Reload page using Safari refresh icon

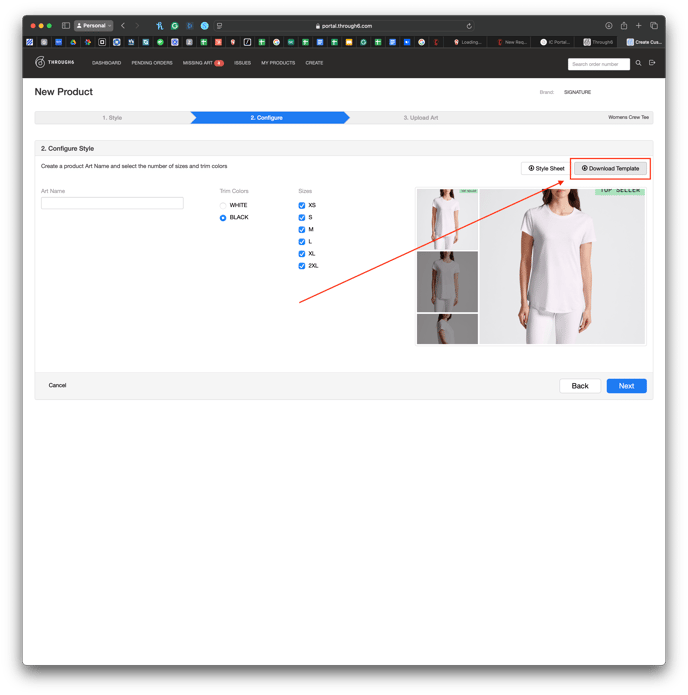tap(469, 26)
